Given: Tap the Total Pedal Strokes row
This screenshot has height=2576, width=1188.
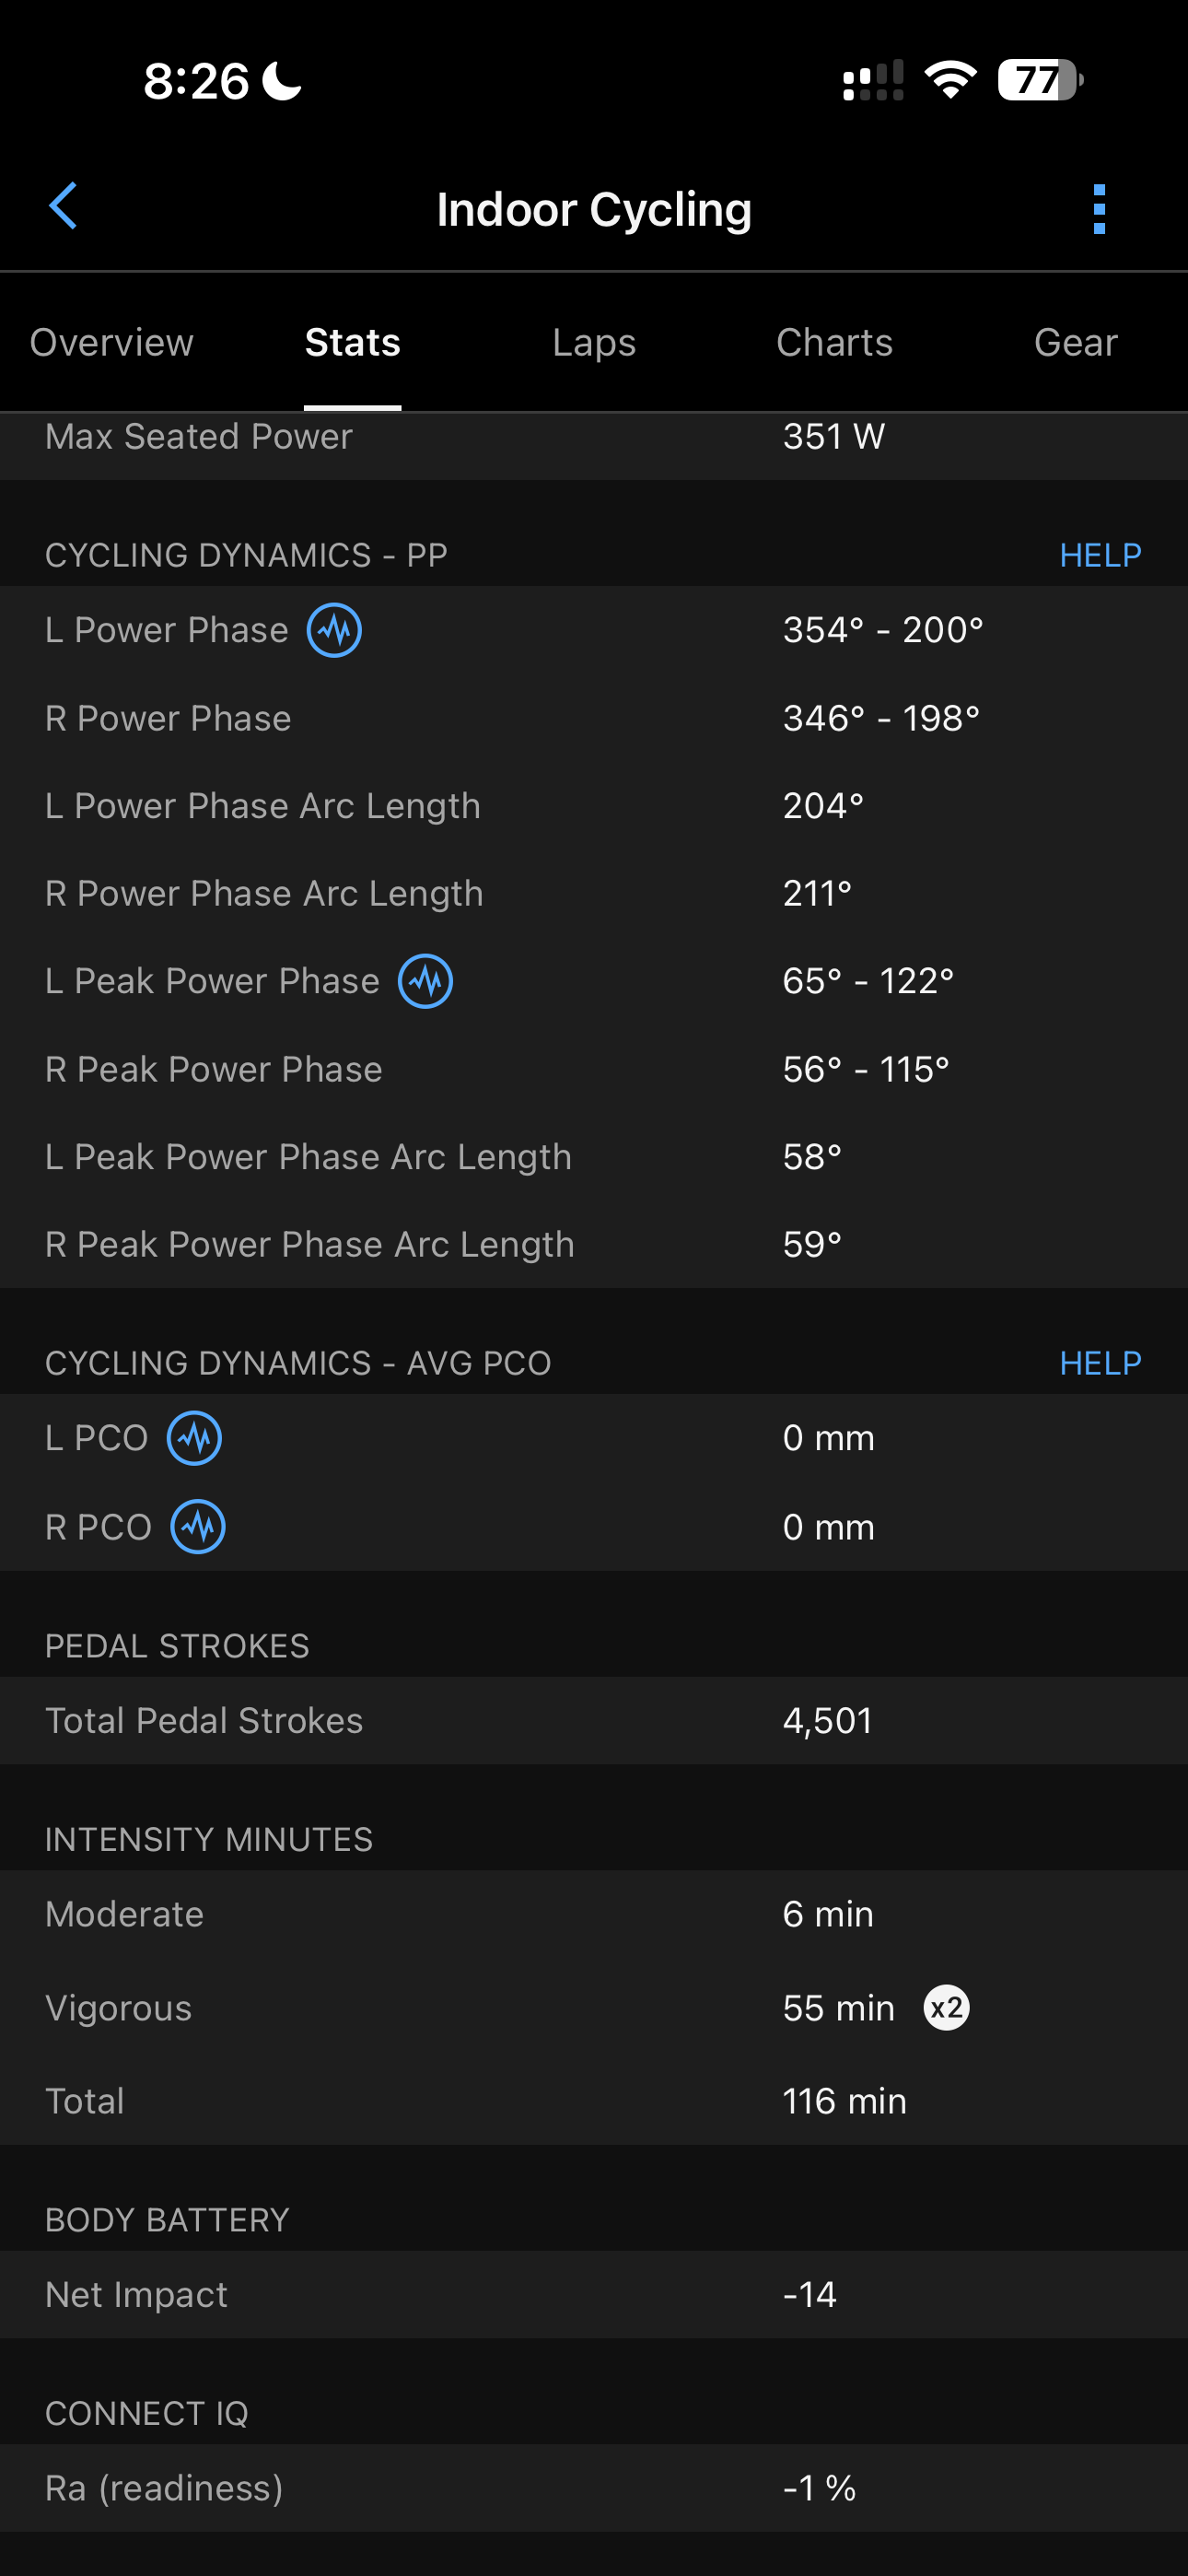Looking at the screenshot, I should (x=594, y=1721).
